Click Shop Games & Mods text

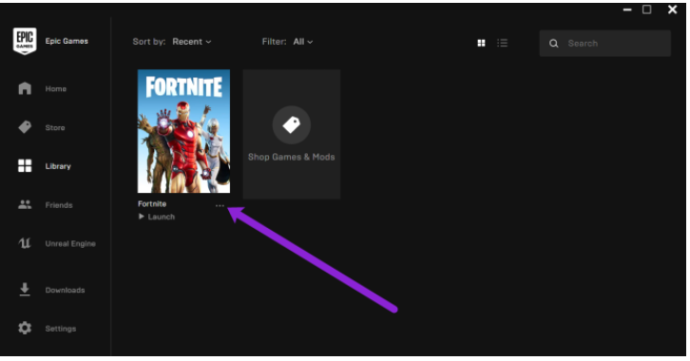click(291, 157)
